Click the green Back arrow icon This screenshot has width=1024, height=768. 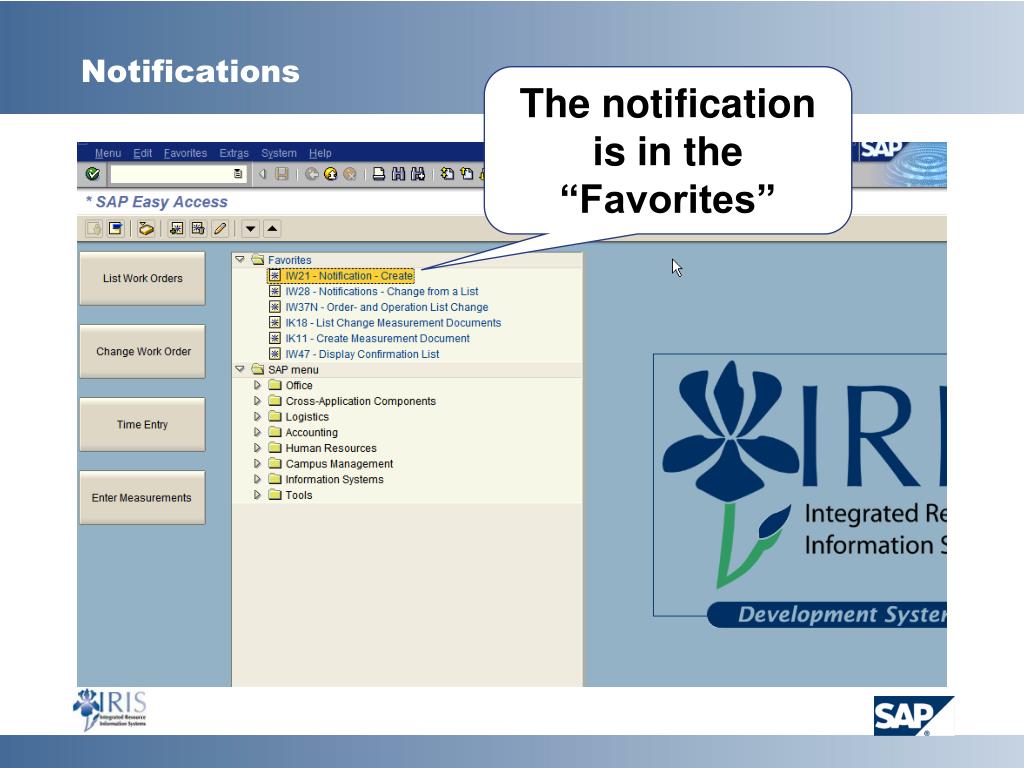pyautogui.click(x=312, y=174)
